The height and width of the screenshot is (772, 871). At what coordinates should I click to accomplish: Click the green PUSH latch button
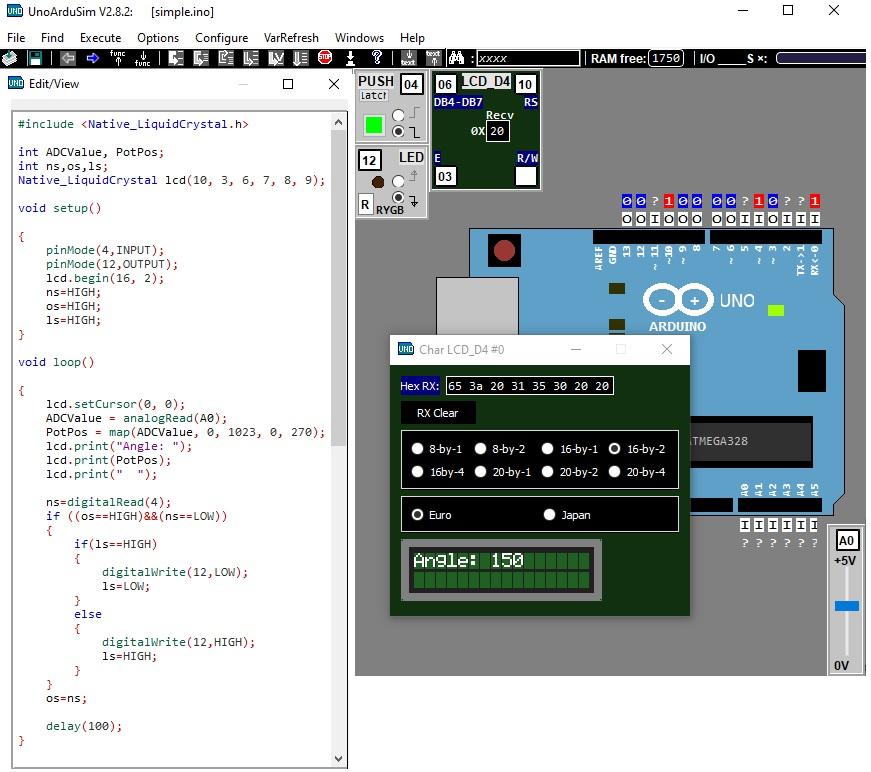point(374,125)
